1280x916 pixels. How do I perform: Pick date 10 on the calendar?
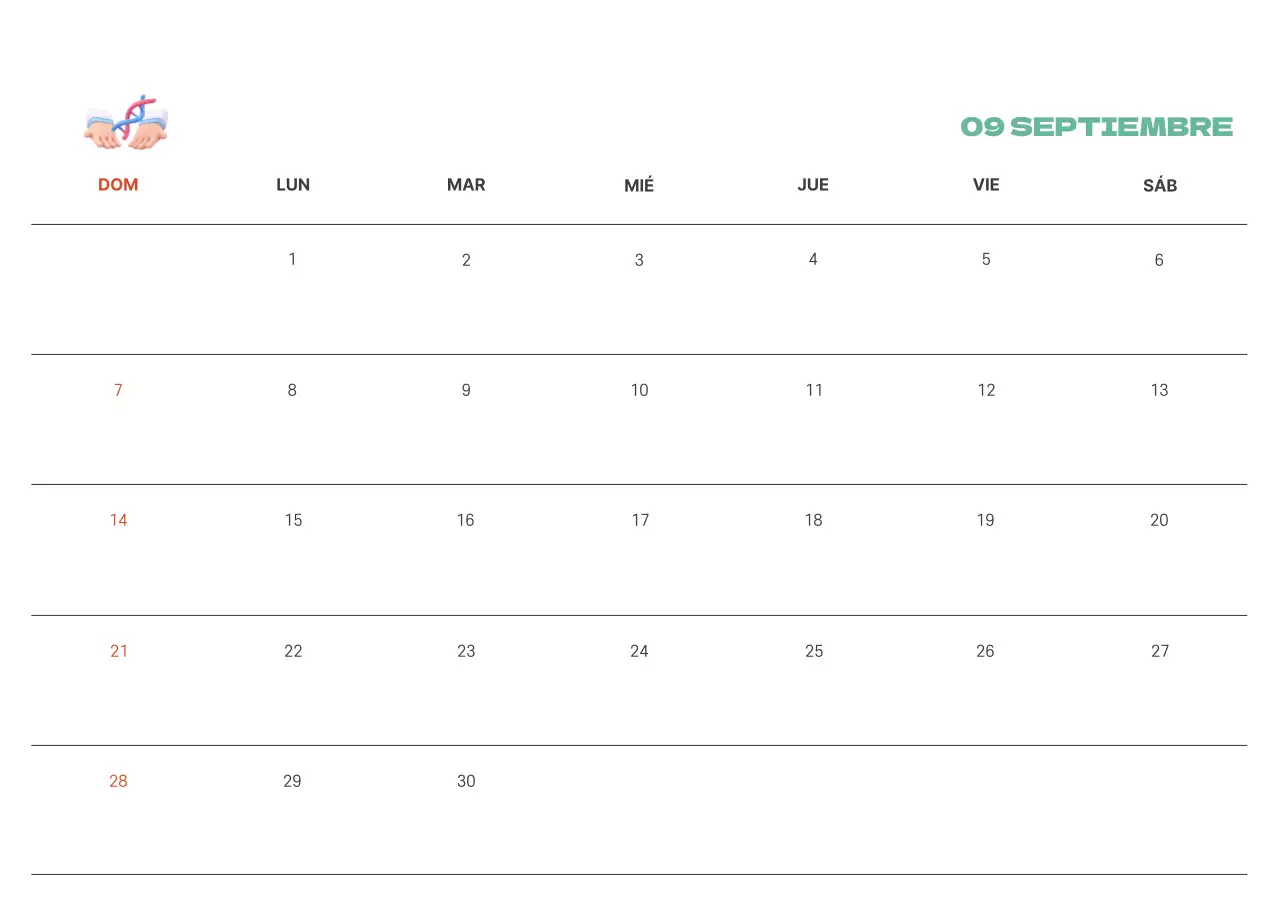click(639, 390)
